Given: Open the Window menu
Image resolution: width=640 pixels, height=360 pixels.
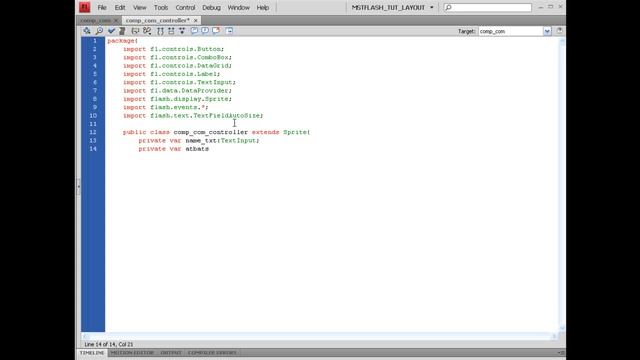Looking at the screenshot, I should coord(238,7).
